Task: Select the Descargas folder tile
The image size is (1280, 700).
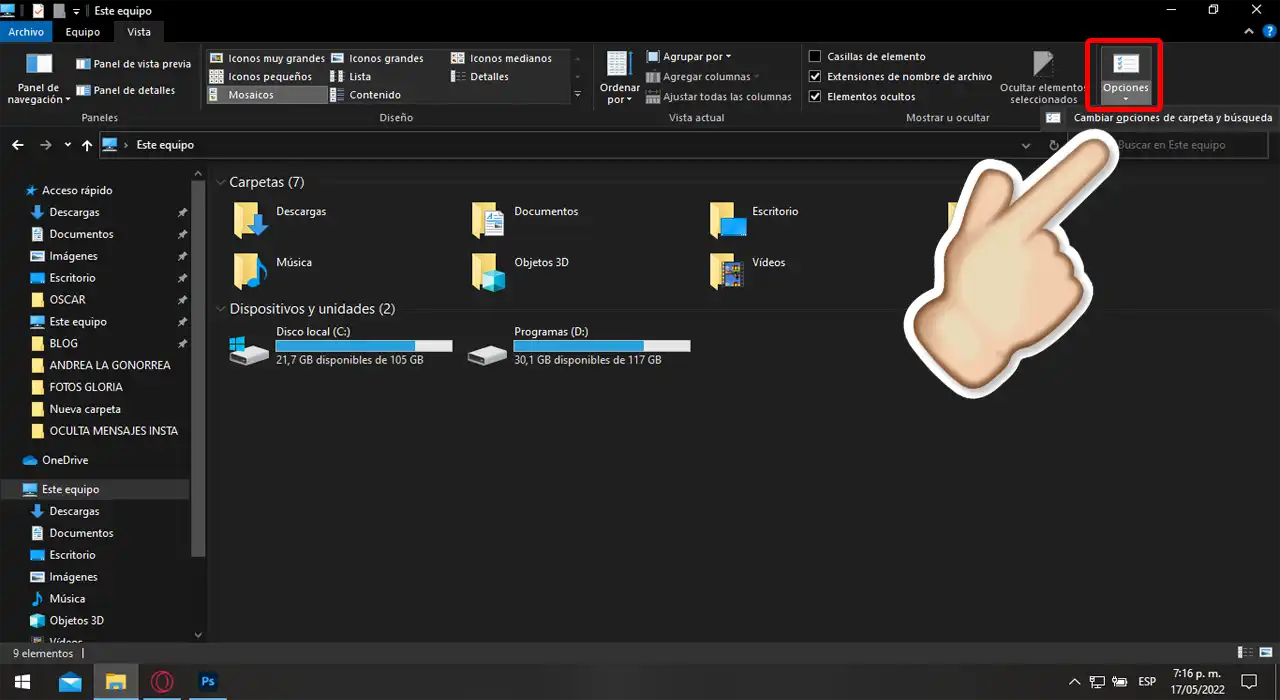Action: tap(280, 219)
